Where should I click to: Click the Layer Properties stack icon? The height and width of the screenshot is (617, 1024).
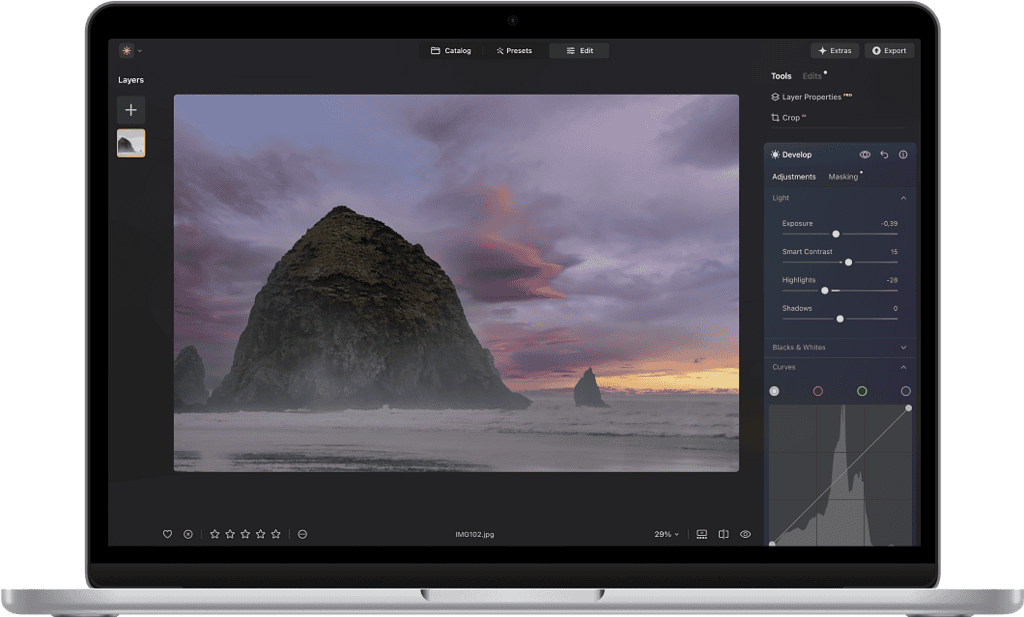pyautogui.click(x=775, y=97)
